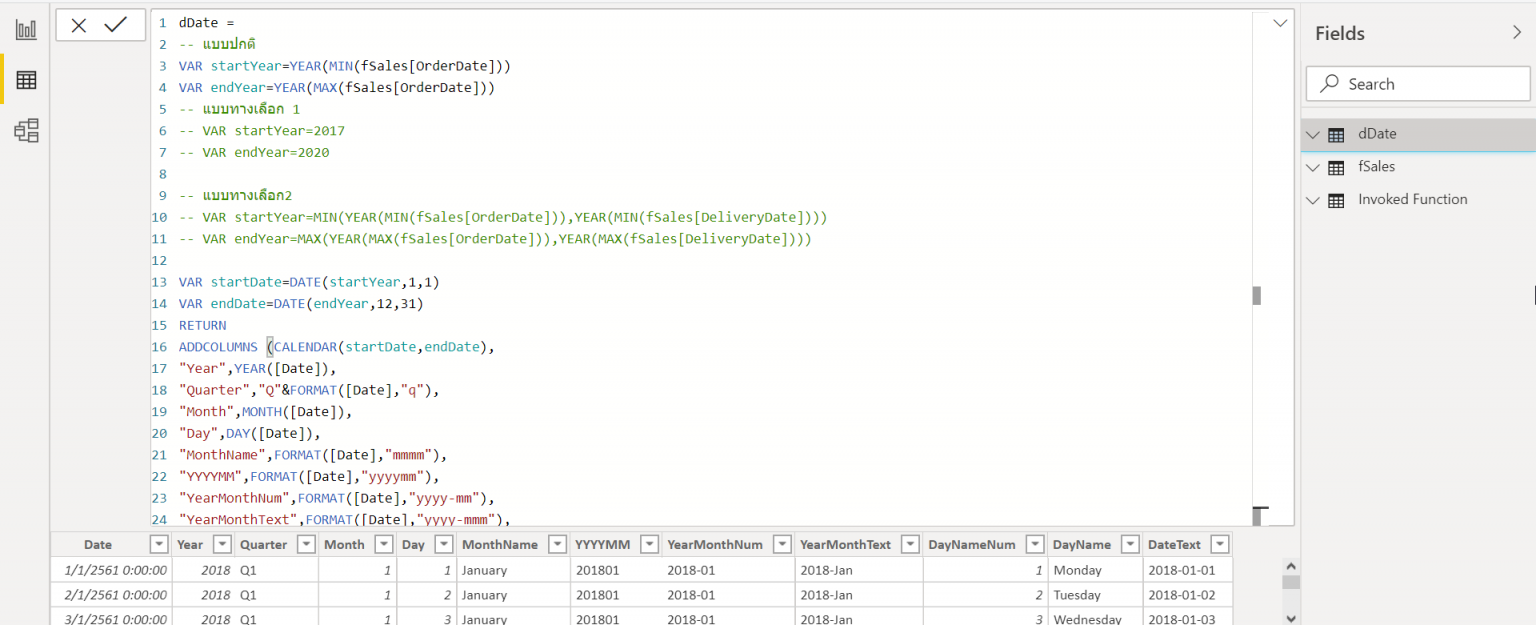Open DayNameNum column filter dropdown
Image resolution: width=1536 pixels, height=625 pixels.
1034,545
